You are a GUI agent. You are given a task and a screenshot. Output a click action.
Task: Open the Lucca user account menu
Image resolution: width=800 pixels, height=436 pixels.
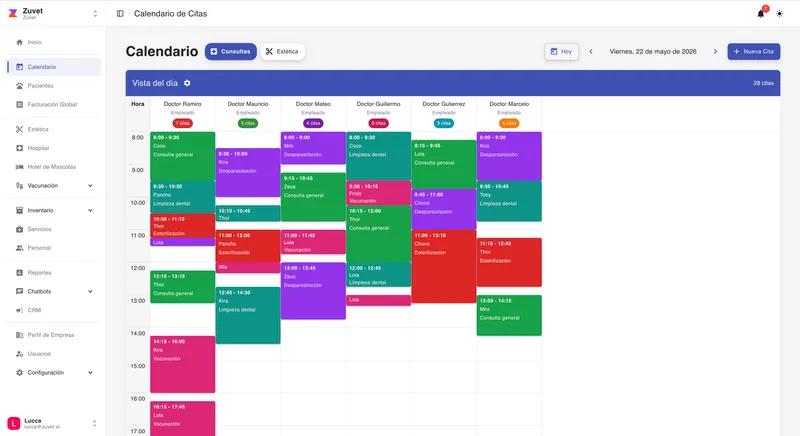pos(53,423)
